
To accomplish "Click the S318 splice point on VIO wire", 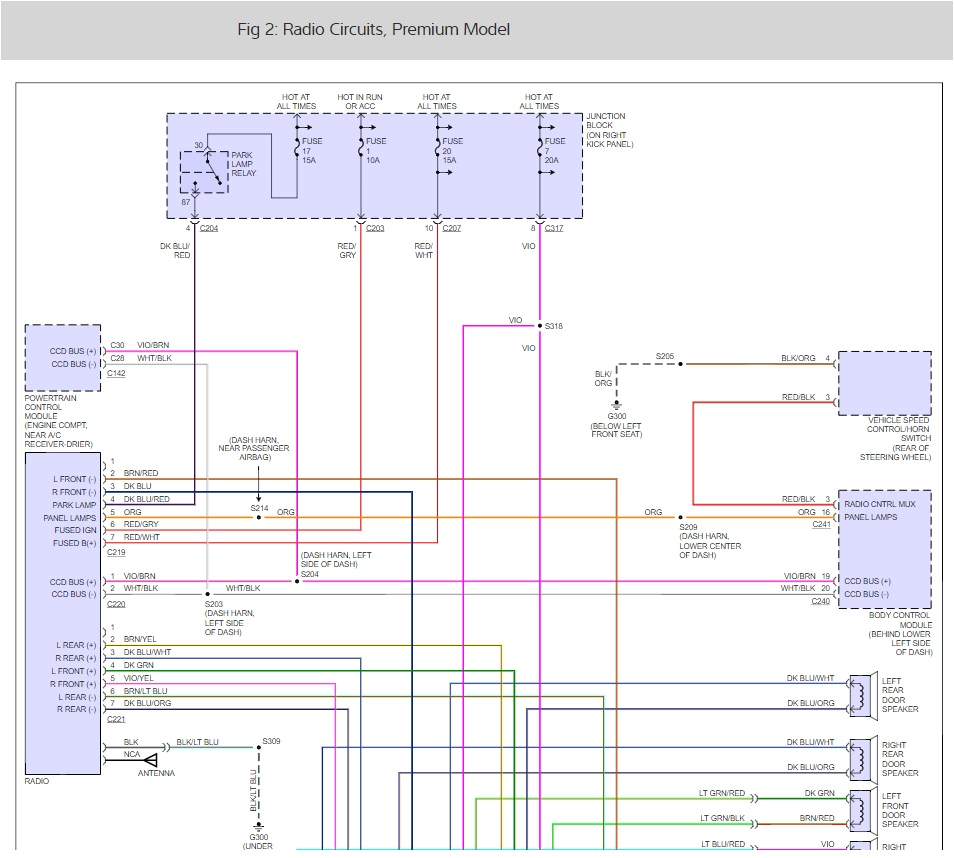I will (x=540, y=326).
